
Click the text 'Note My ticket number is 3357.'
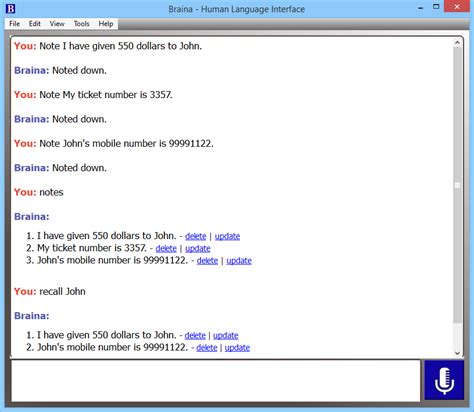[x=106, y=95]
